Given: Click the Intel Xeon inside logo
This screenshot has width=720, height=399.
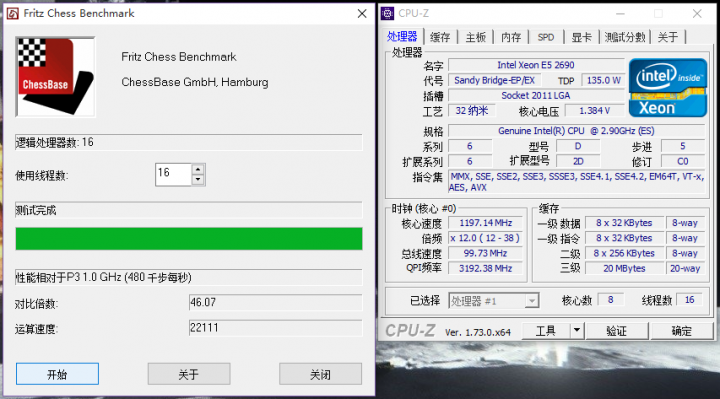Looking at the screenshot, I should click(668, 88).
